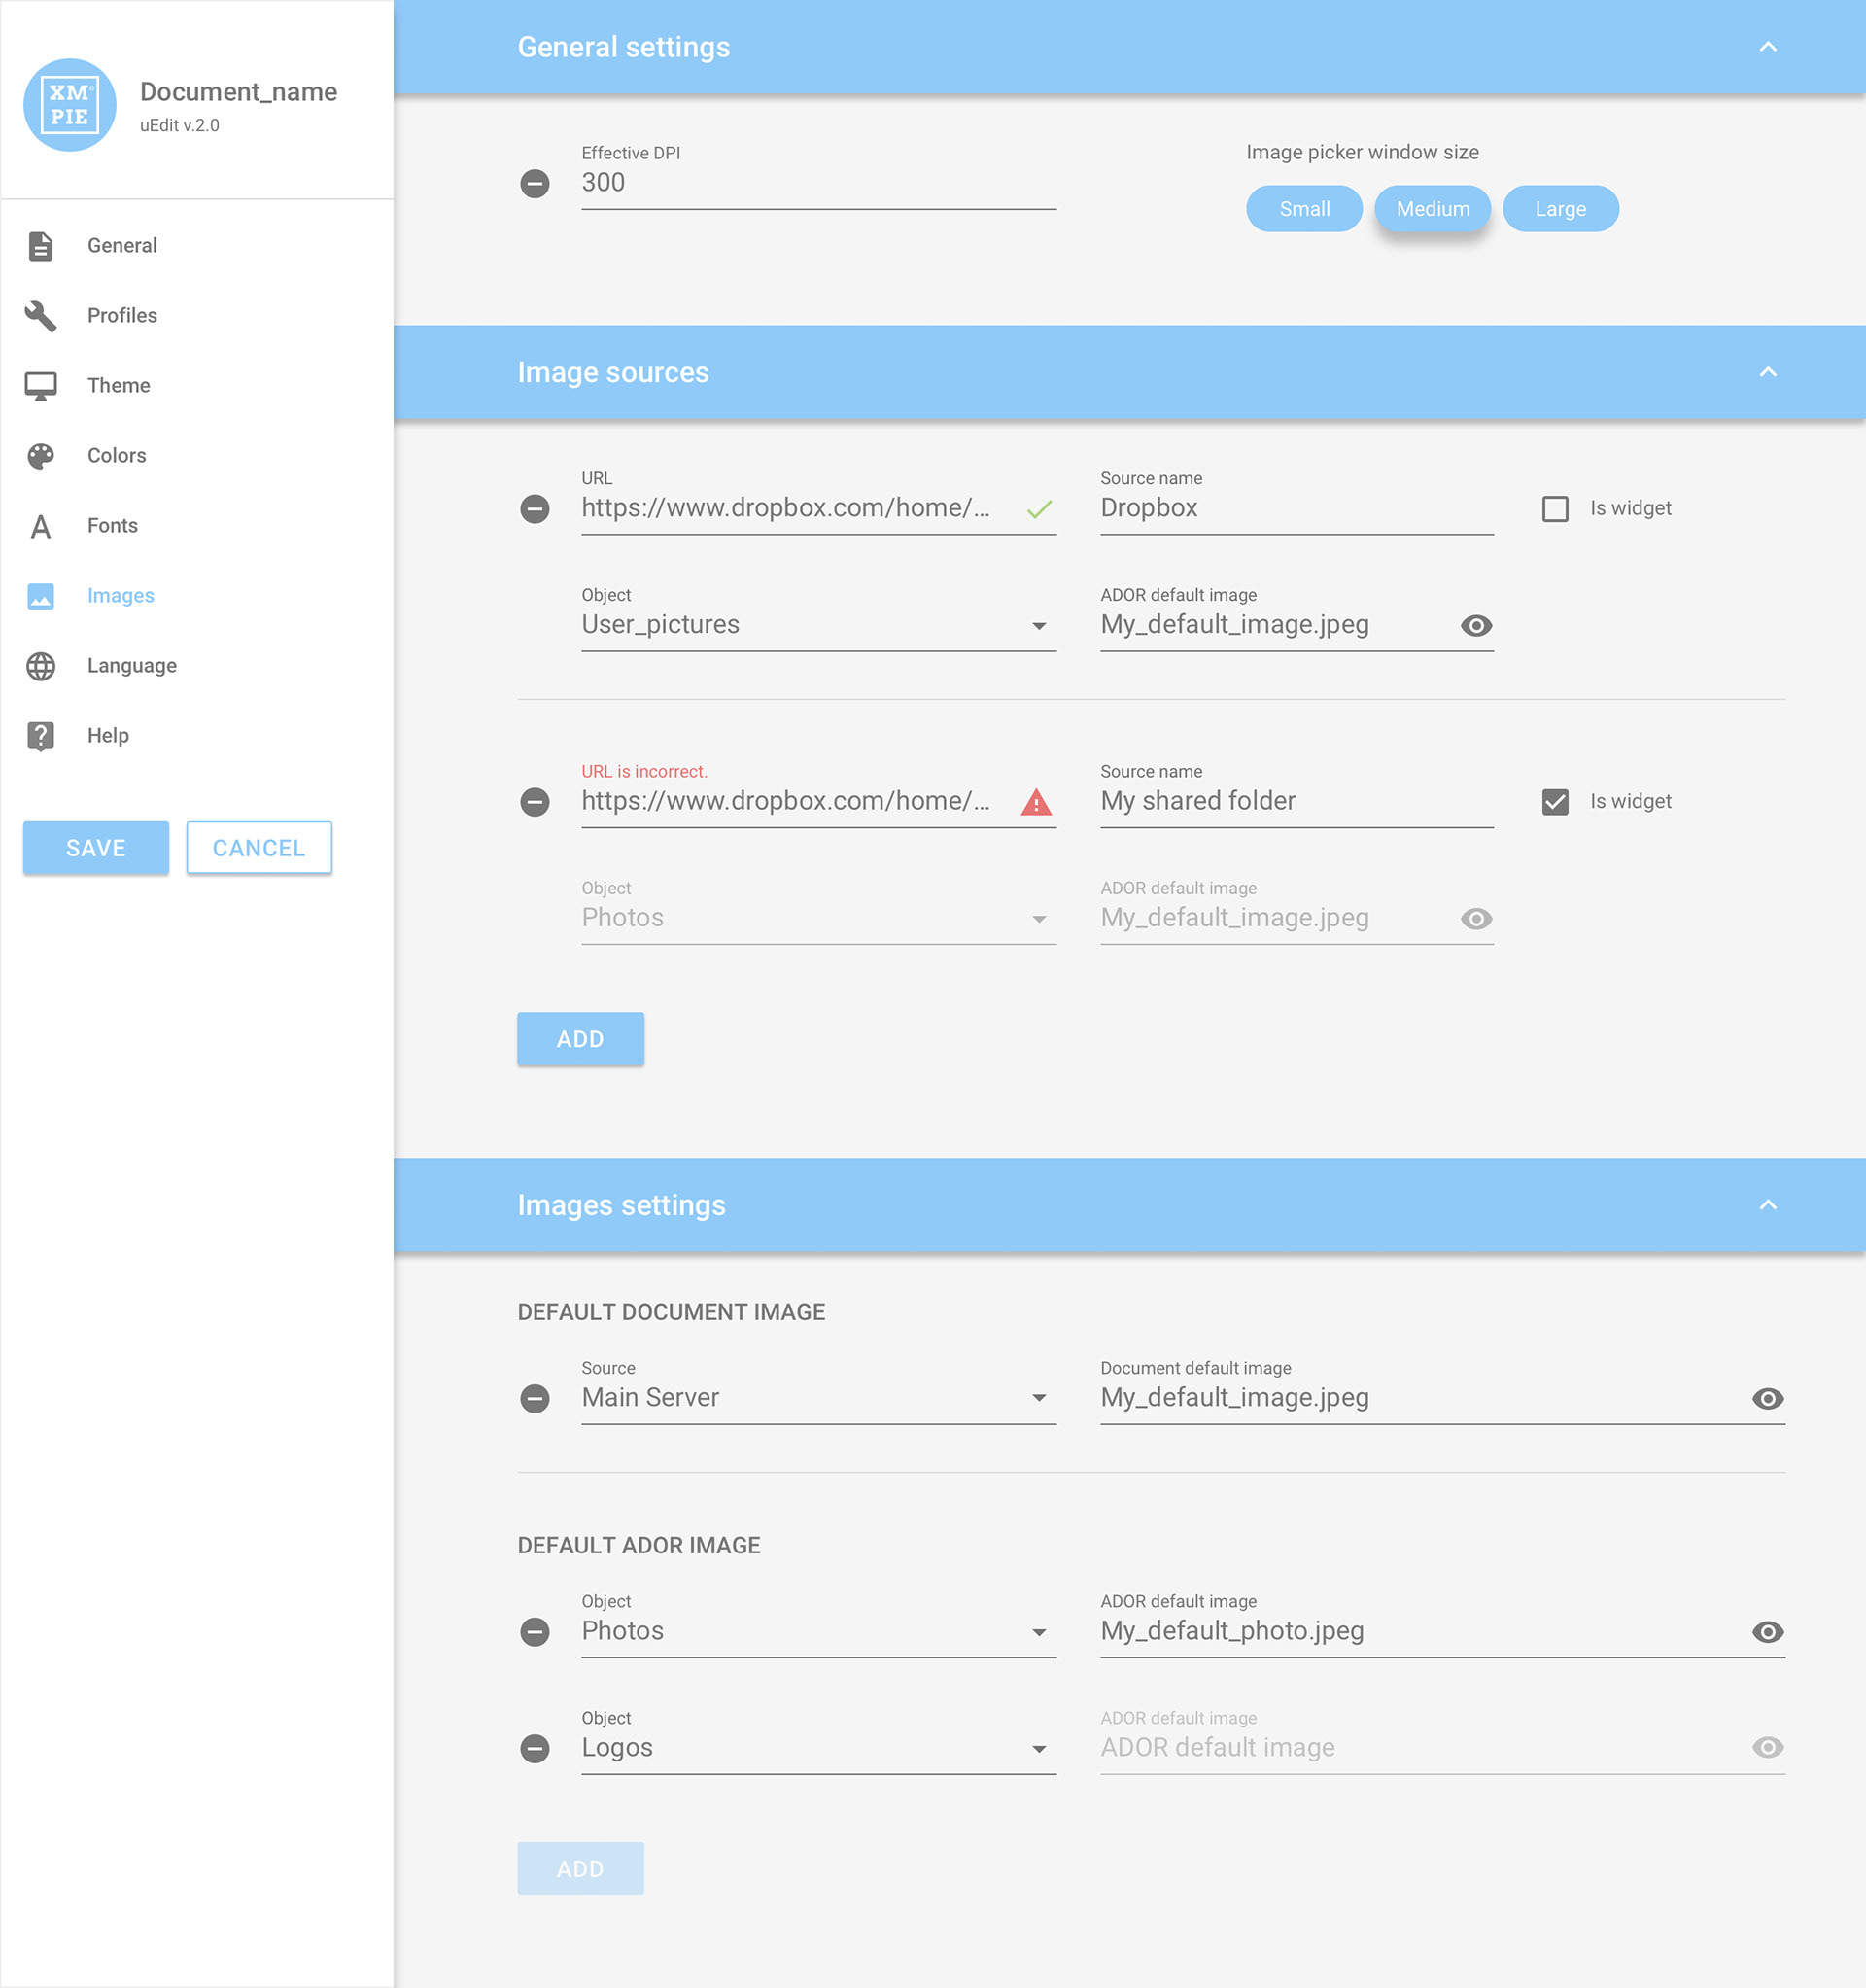1866x1988 pixels.
Task: Open the Images menu label
Action: click(x=120, y=596)
